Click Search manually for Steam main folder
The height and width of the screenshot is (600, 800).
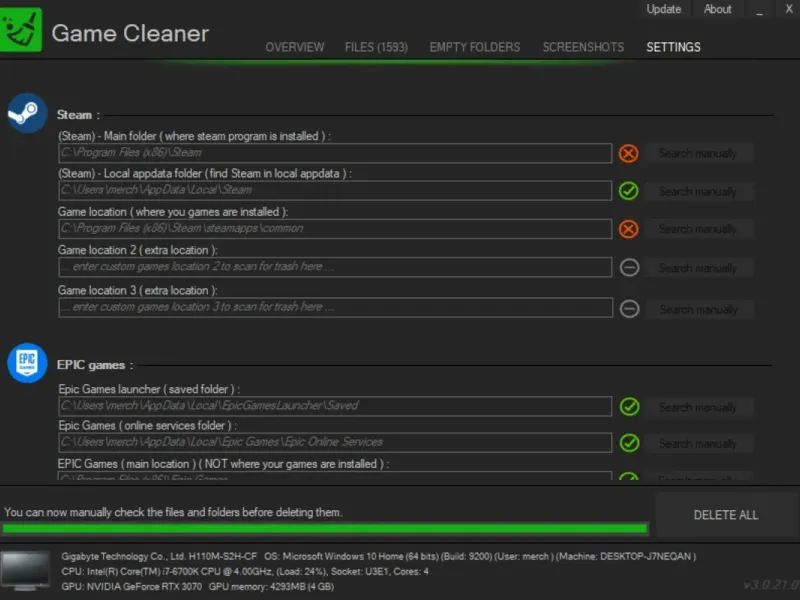[x=698, y=153]
